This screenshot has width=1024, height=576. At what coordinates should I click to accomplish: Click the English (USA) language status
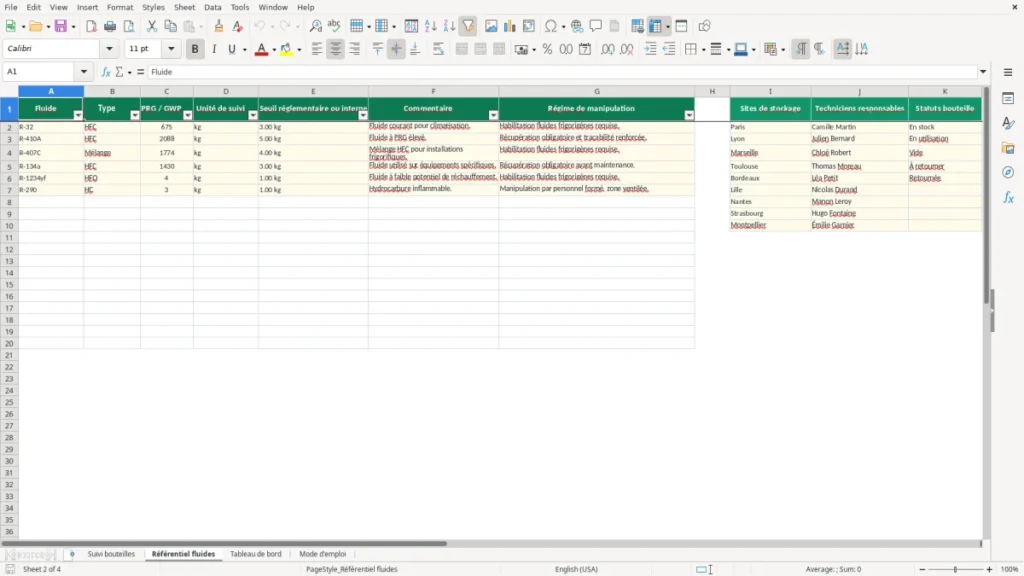pos(576,569)
